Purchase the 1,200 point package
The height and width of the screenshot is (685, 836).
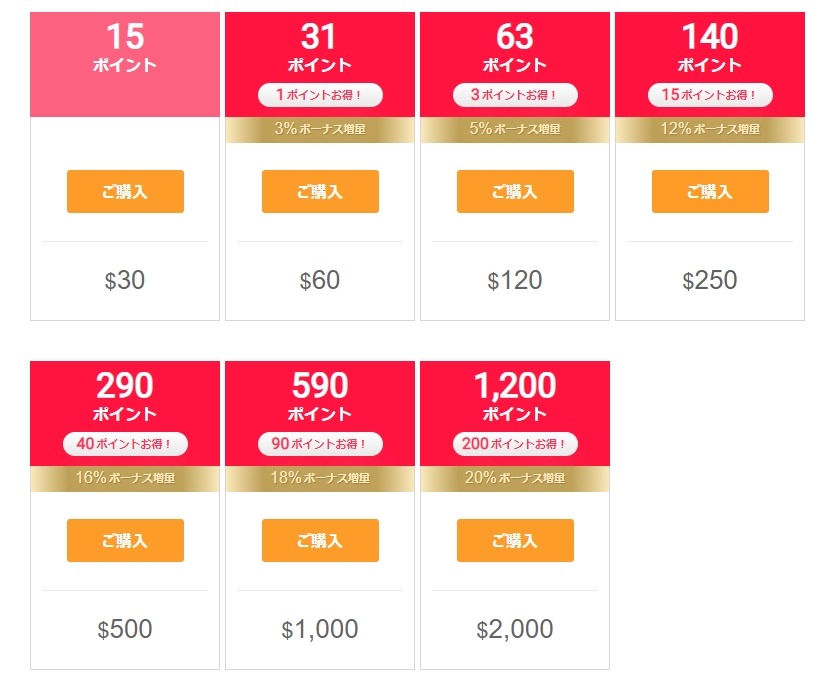coord(515,540)
